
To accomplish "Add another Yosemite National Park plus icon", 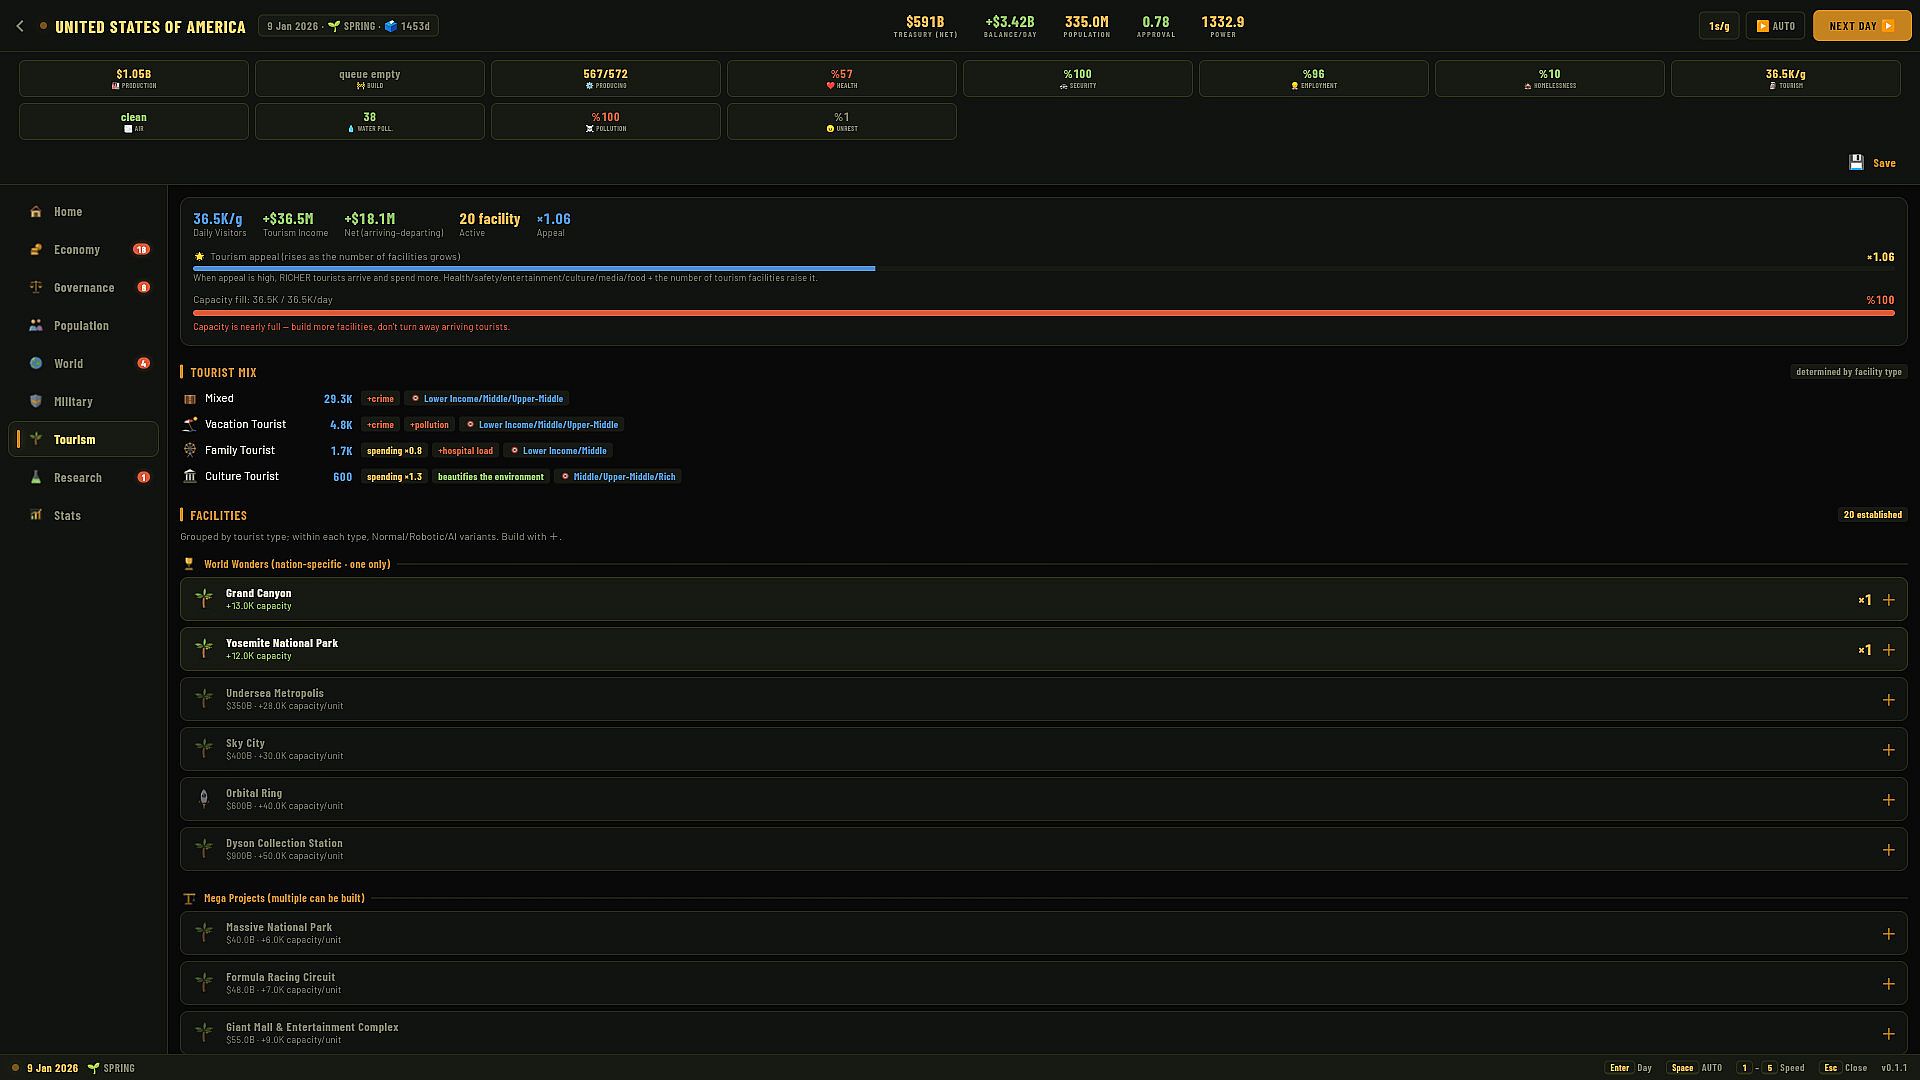I will (x=1888, y=650).
